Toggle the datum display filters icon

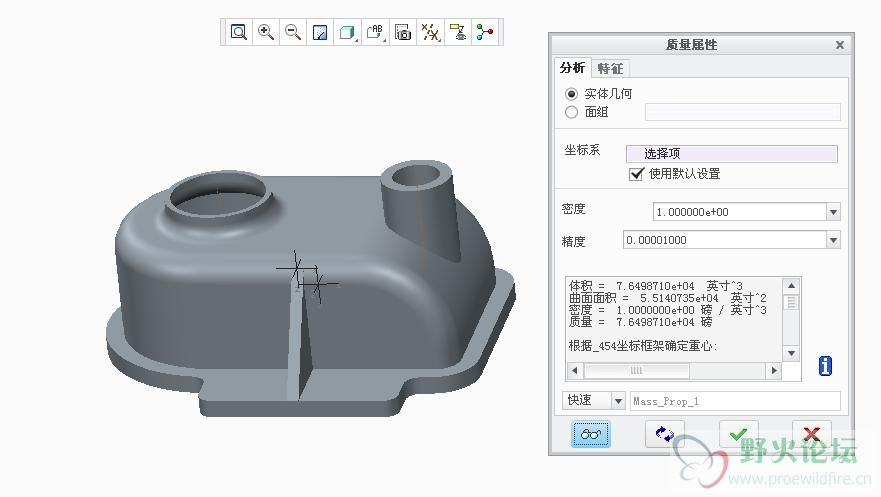click(x=430, y=32)
